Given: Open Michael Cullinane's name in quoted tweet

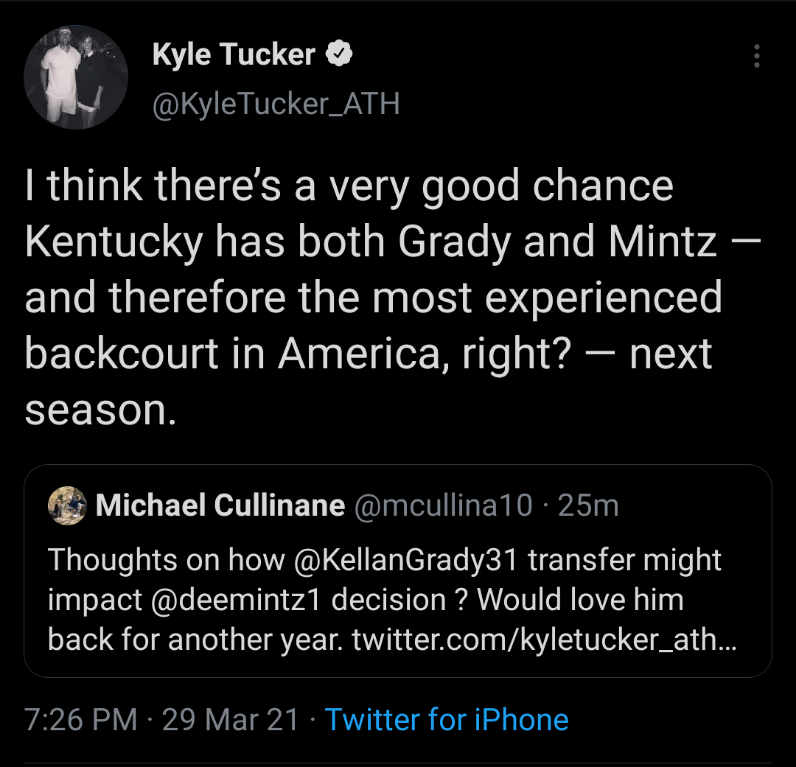Looking at the screenshot, I should (x=218, y=506).
